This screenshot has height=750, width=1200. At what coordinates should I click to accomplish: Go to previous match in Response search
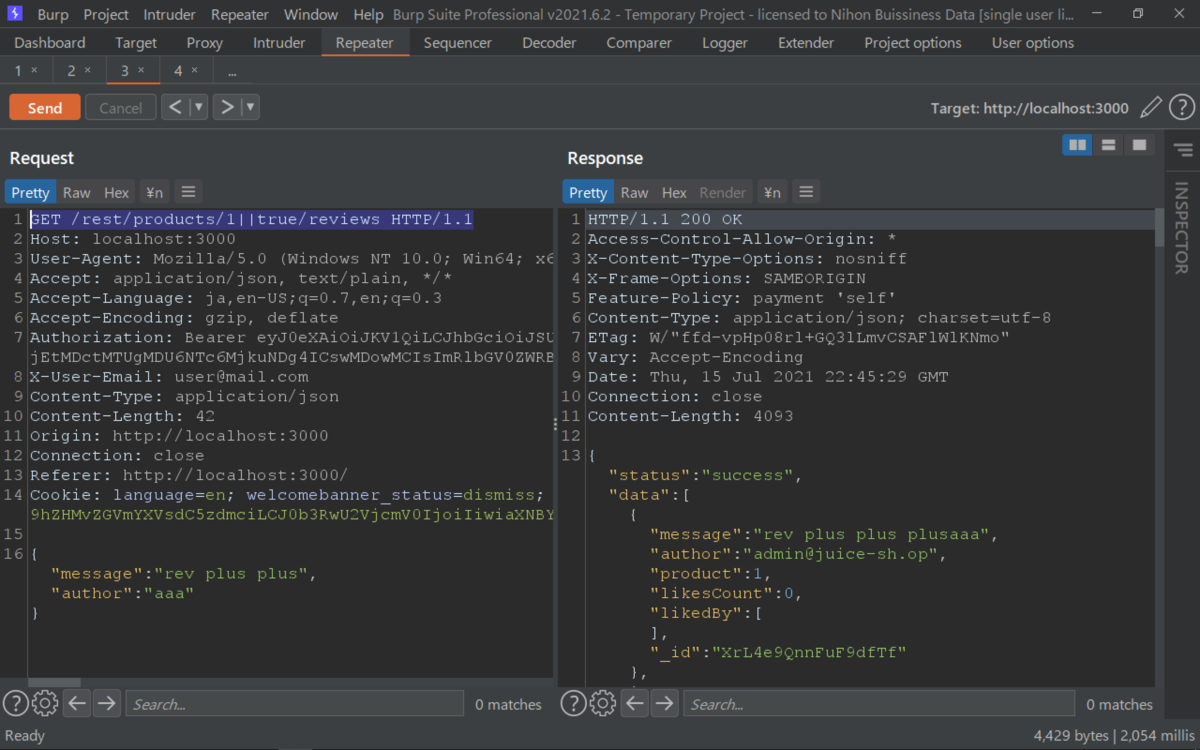(x=635, y=704)
